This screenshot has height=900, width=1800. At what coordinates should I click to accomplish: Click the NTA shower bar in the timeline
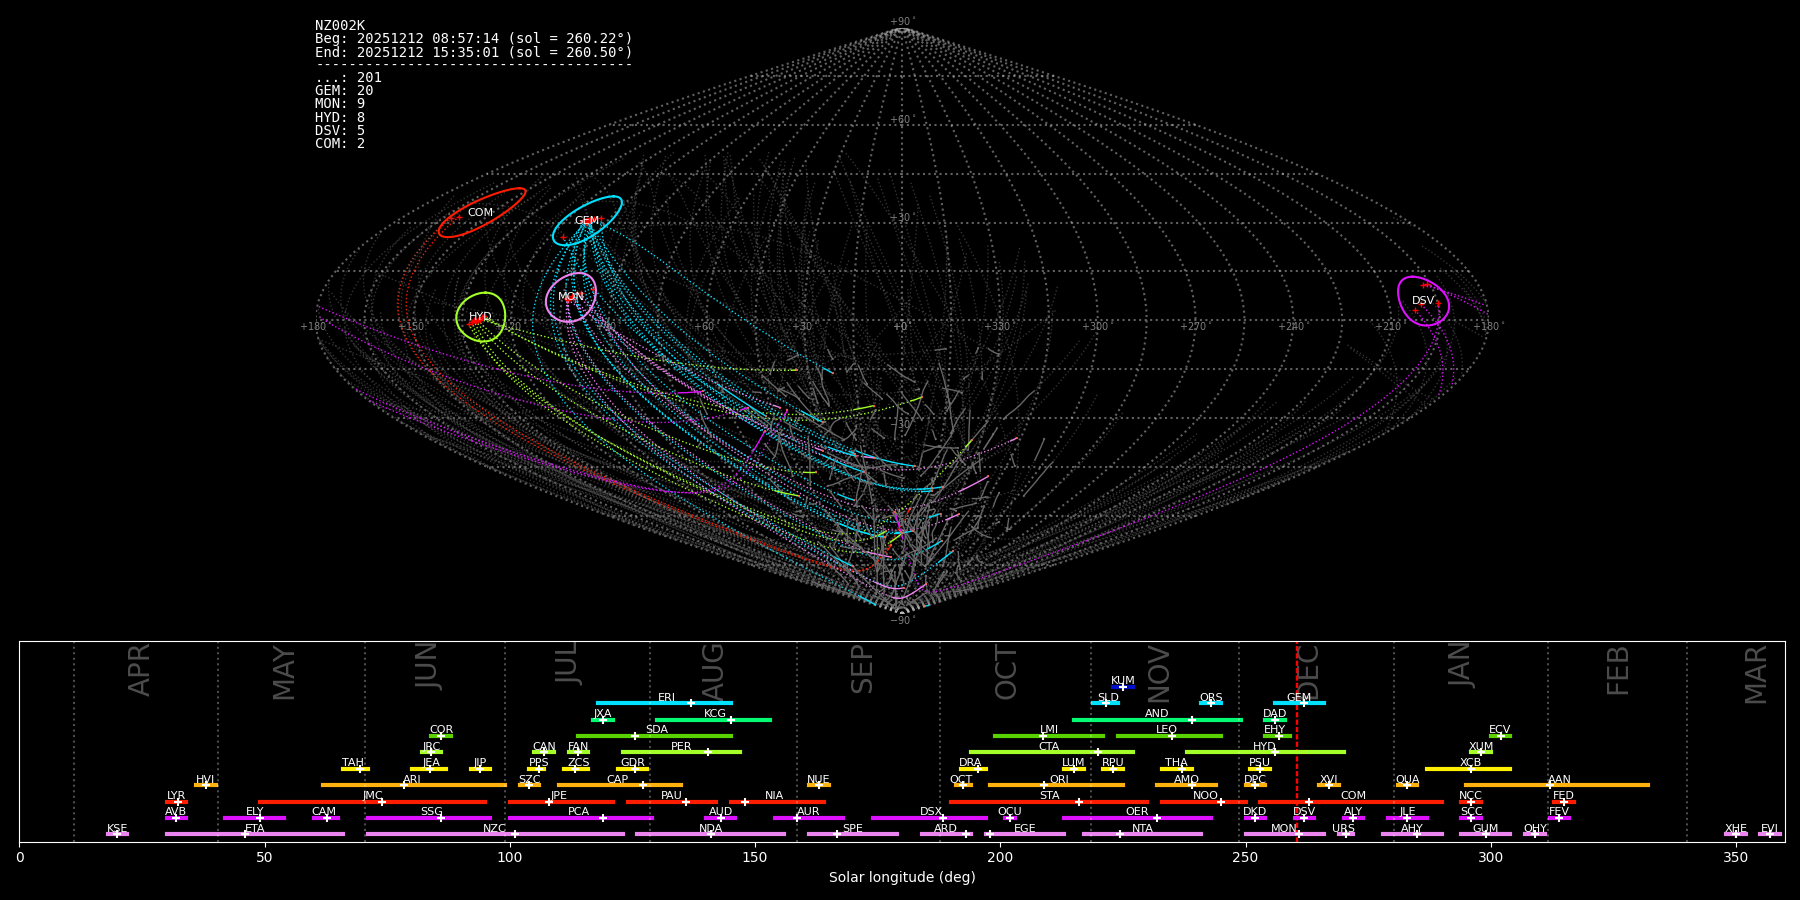coord(1142,834)
